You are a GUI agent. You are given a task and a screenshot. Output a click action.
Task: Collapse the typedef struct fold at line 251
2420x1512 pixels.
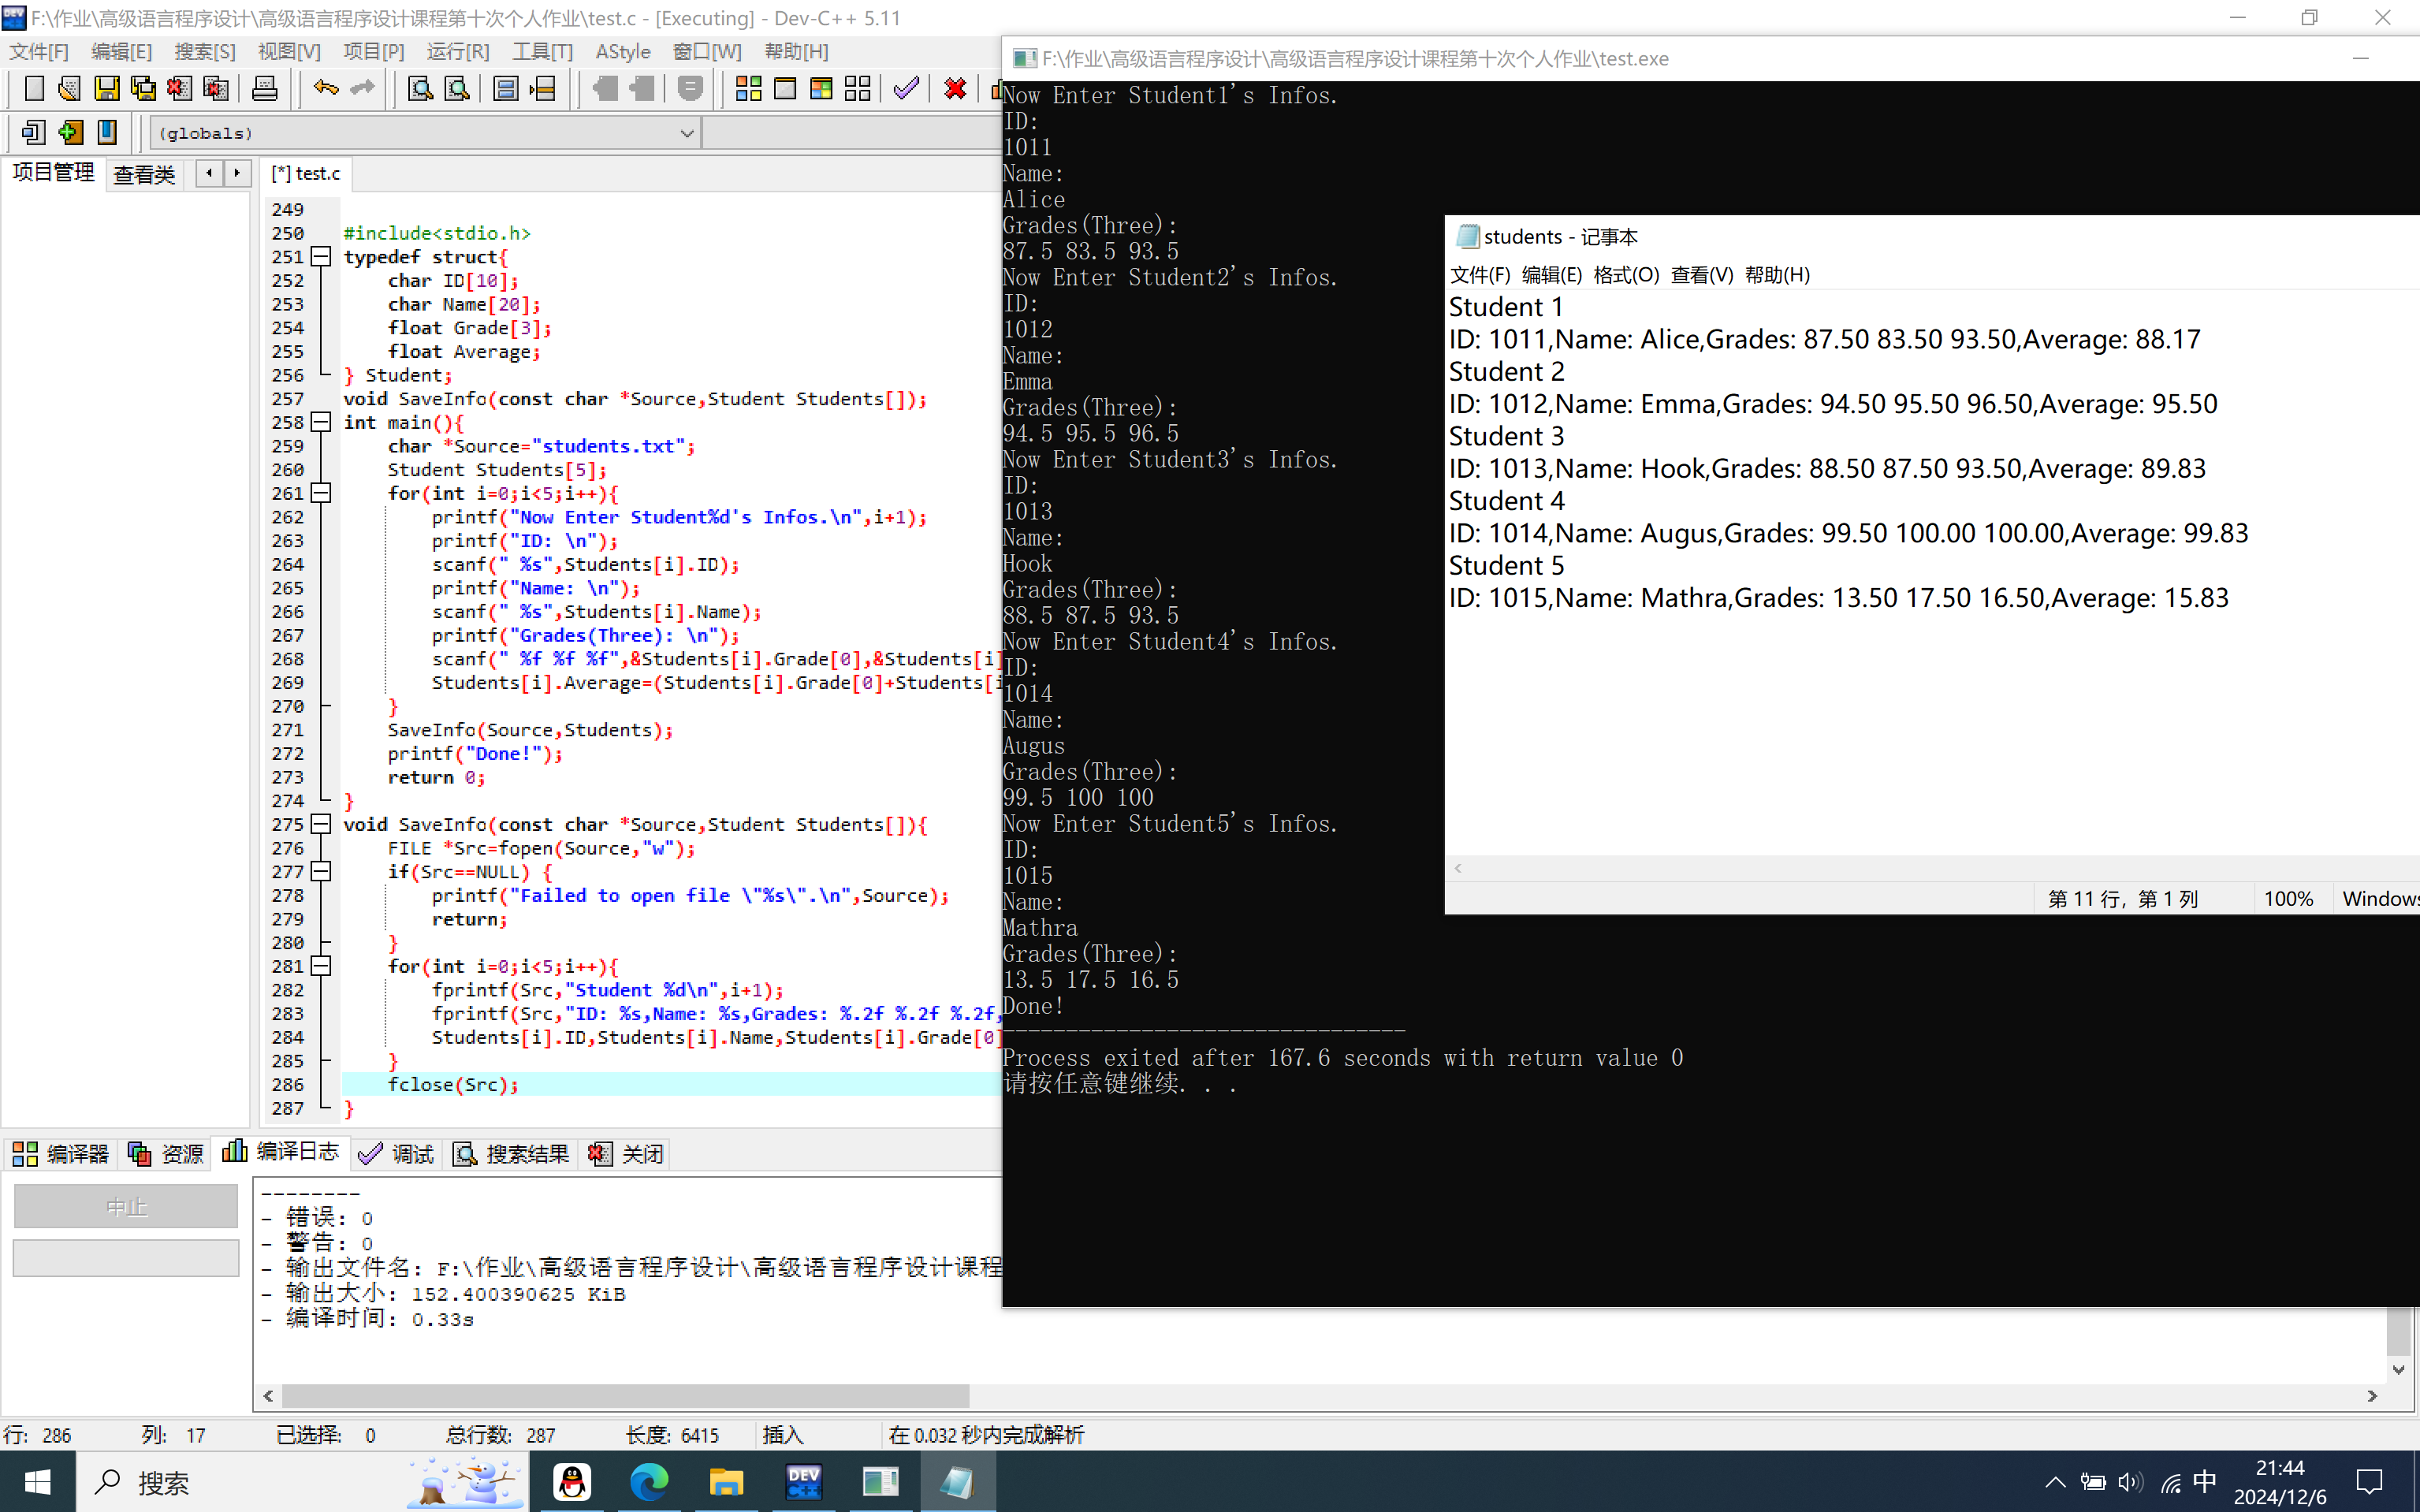click(x=321, y=257)
